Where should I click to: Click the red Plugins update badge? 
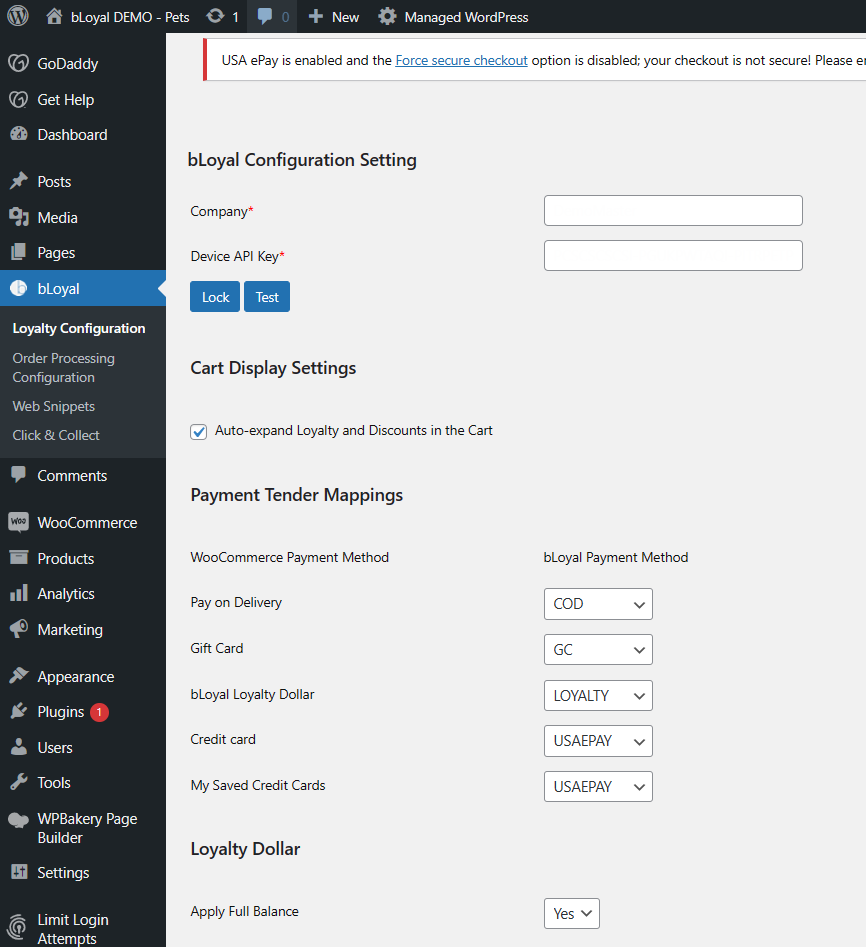tap(100, 712)
